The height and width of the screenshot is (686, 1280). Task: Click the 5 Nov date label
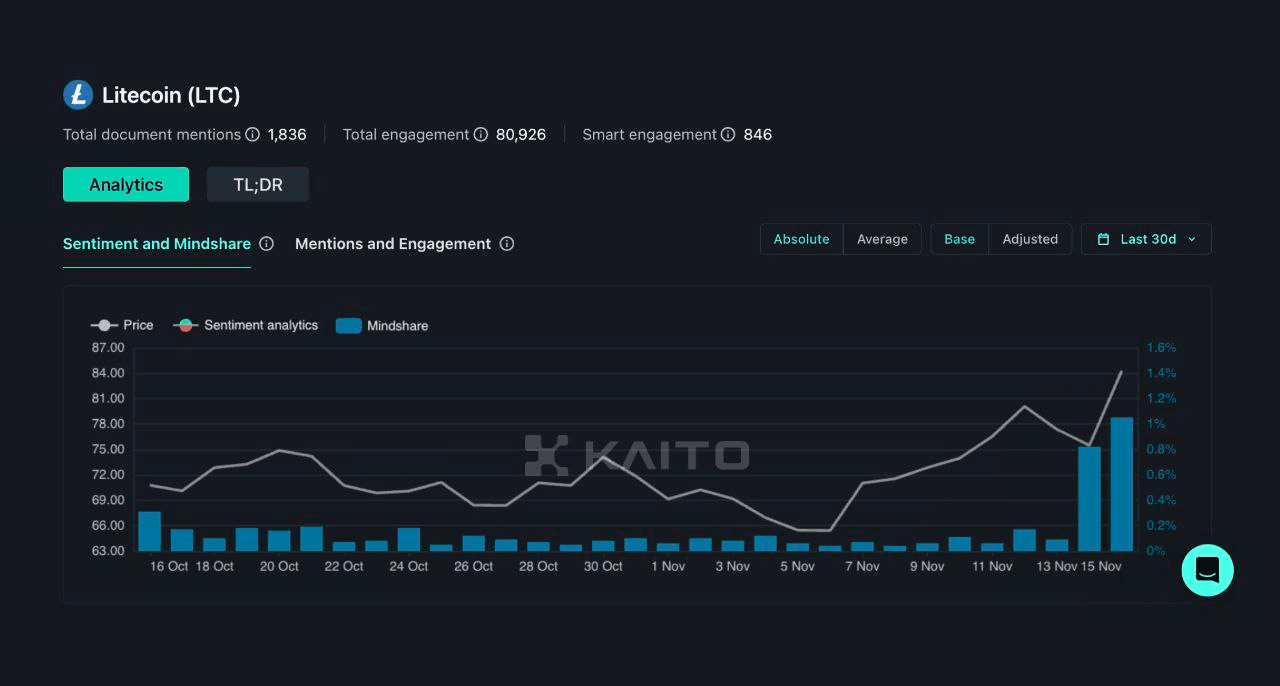pos(797,567)
